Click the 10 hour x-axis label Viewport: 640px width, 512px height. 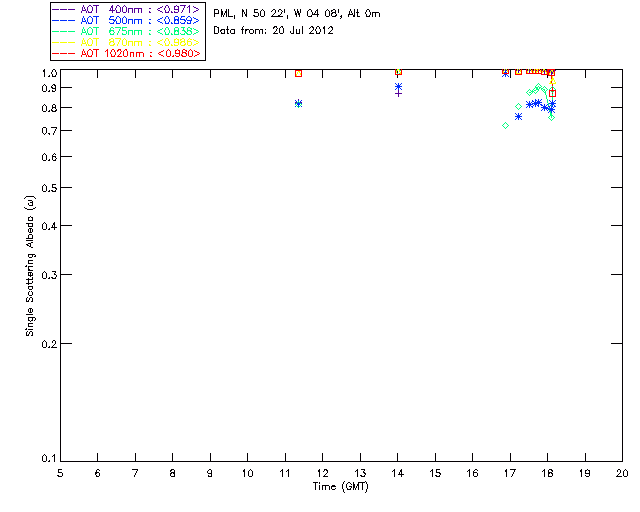tap(248, 474)
